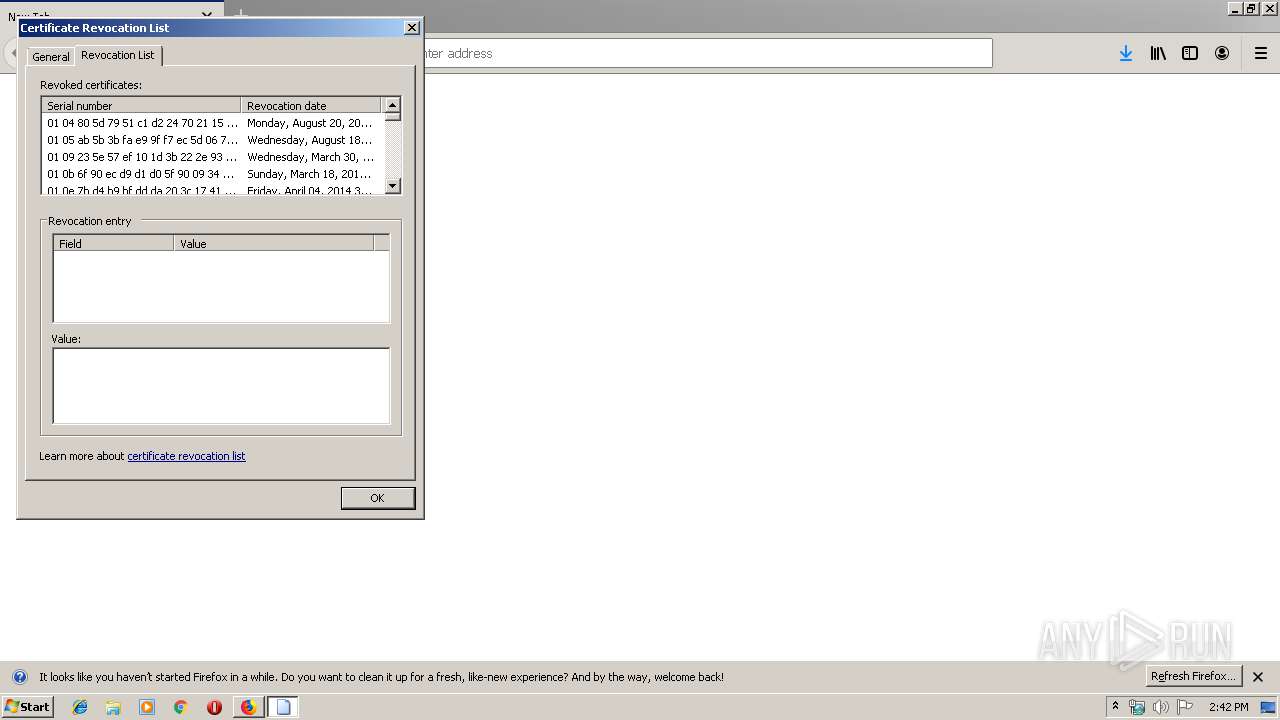Open Opera from the taskbar
Viewport: 1280px width, 720px height.
[x=214, y=707]
